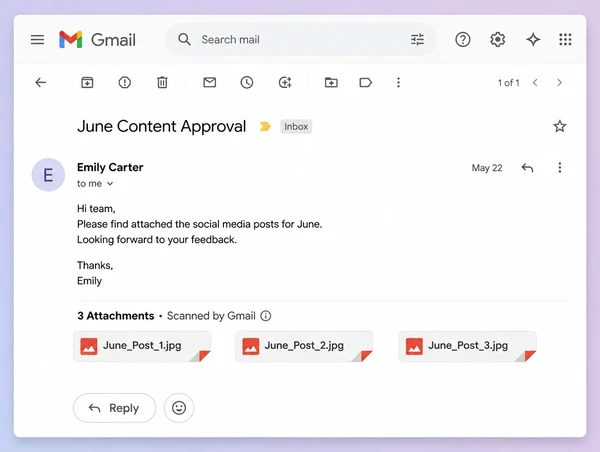Image resolution: width=600 pixels, height=452 pixels.
Task: Add an emoji reaction
Action: pyautogui.click(x=179, y=408)
